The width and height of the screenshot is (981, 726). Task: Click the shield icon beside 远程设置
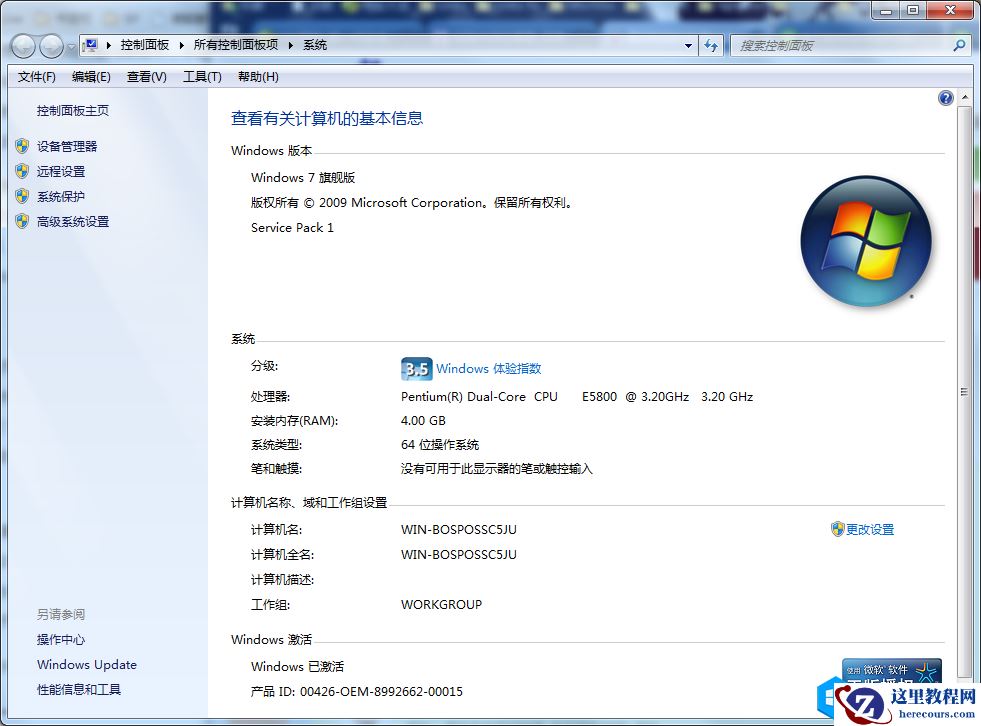click(x=22, y=171)
